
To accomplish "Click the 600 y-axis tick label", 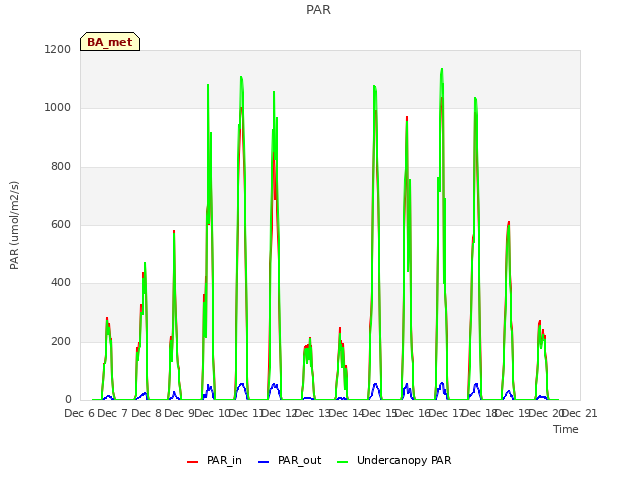I will click(x=61, y=225).
